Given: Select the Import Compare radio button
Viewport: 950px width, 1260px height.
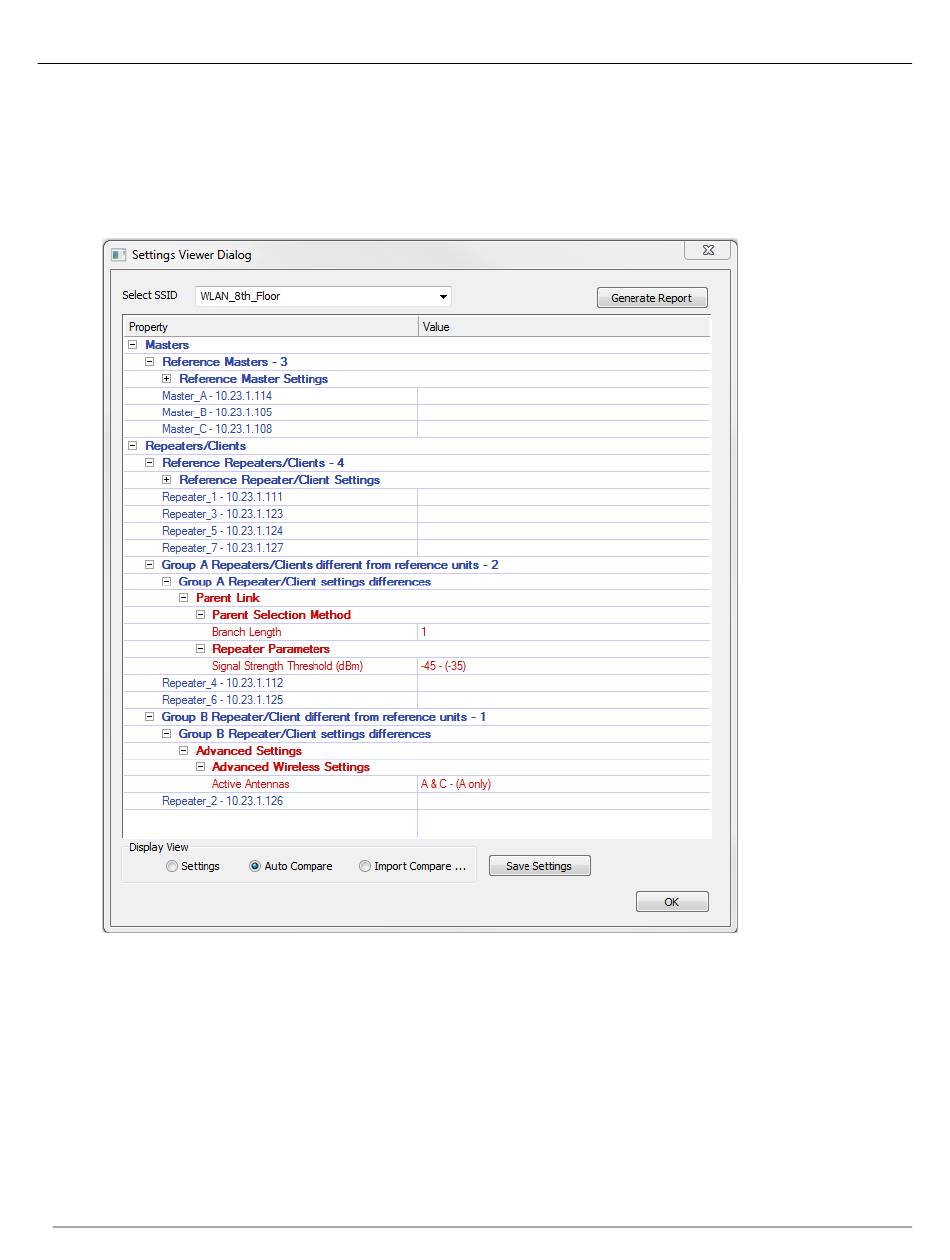Looking at the screenshot, I should pos(365,867).
